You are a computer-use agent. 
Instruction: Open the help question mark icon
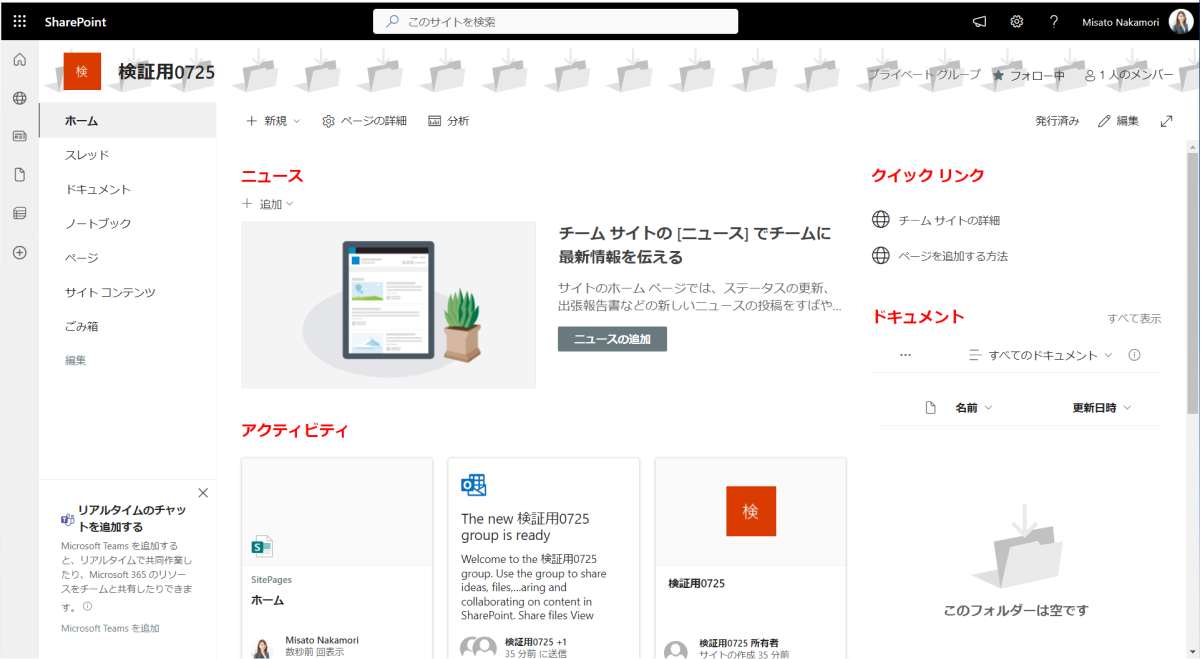point(1053,21)
